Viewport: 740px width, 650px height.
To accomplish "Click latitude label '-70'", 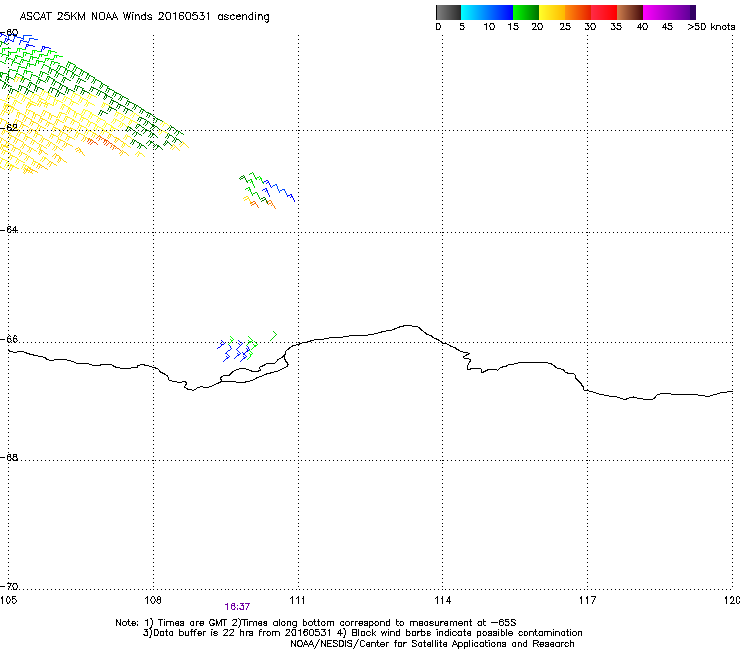I will [9, 586].
